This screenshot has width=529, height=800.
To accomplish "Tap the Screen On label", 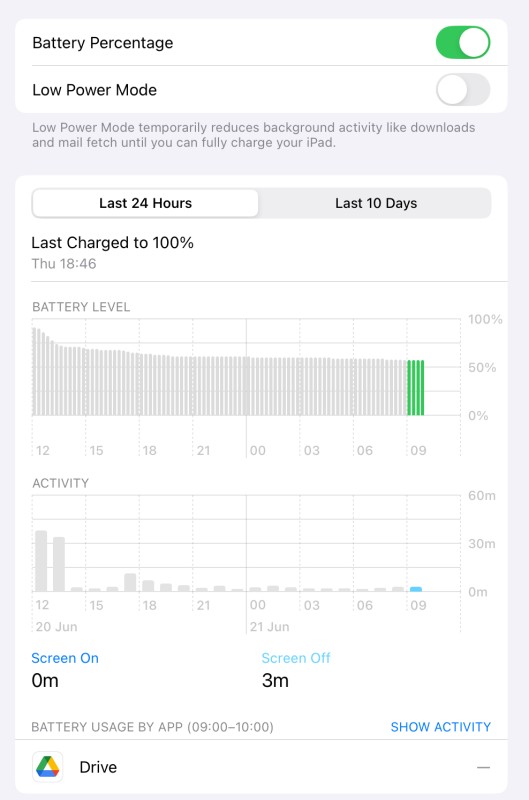I will coord(65,658).
